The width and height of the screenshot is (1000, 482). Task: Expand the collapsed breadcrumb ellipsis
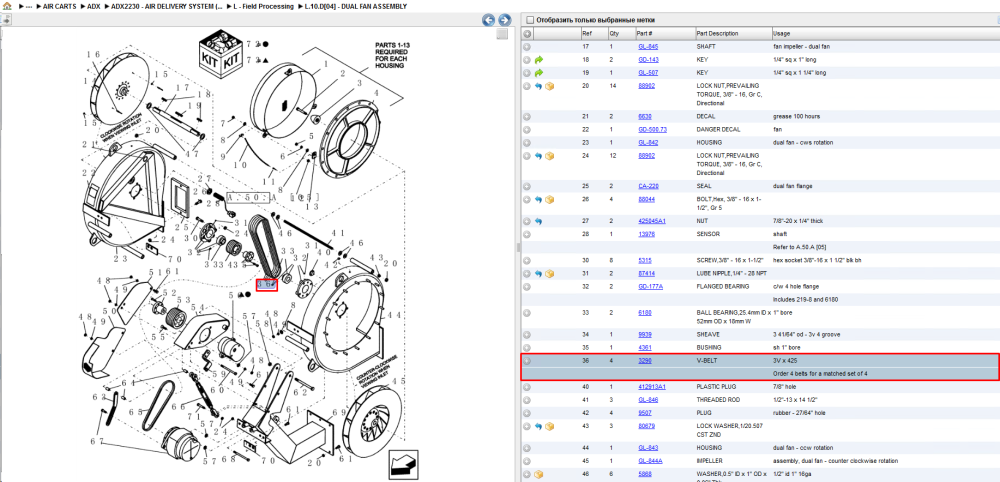(28, 6)
